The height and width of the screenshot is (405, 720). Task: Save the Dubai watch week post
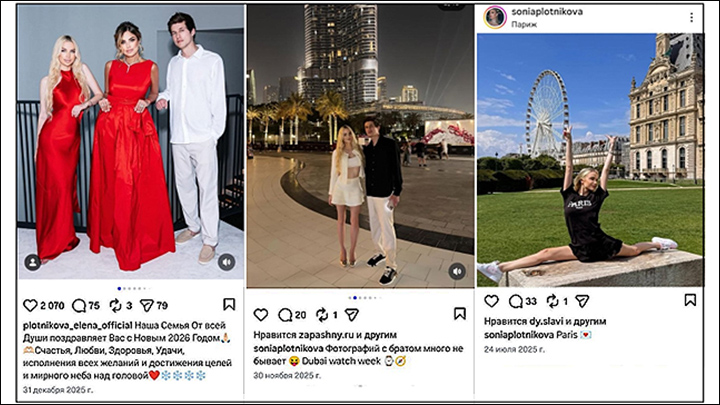point(460,314)
